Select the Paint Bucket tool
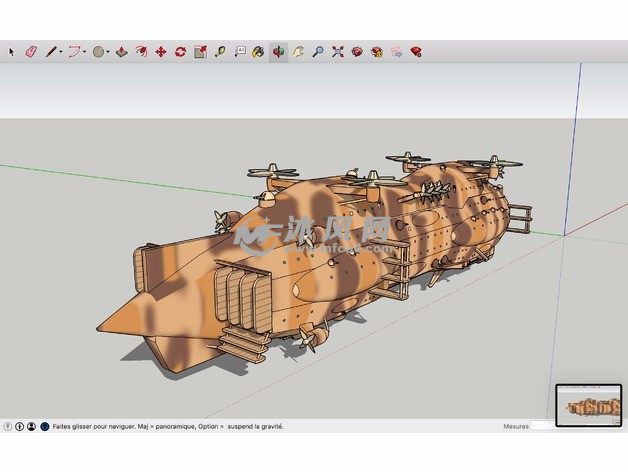 [258, 51]
